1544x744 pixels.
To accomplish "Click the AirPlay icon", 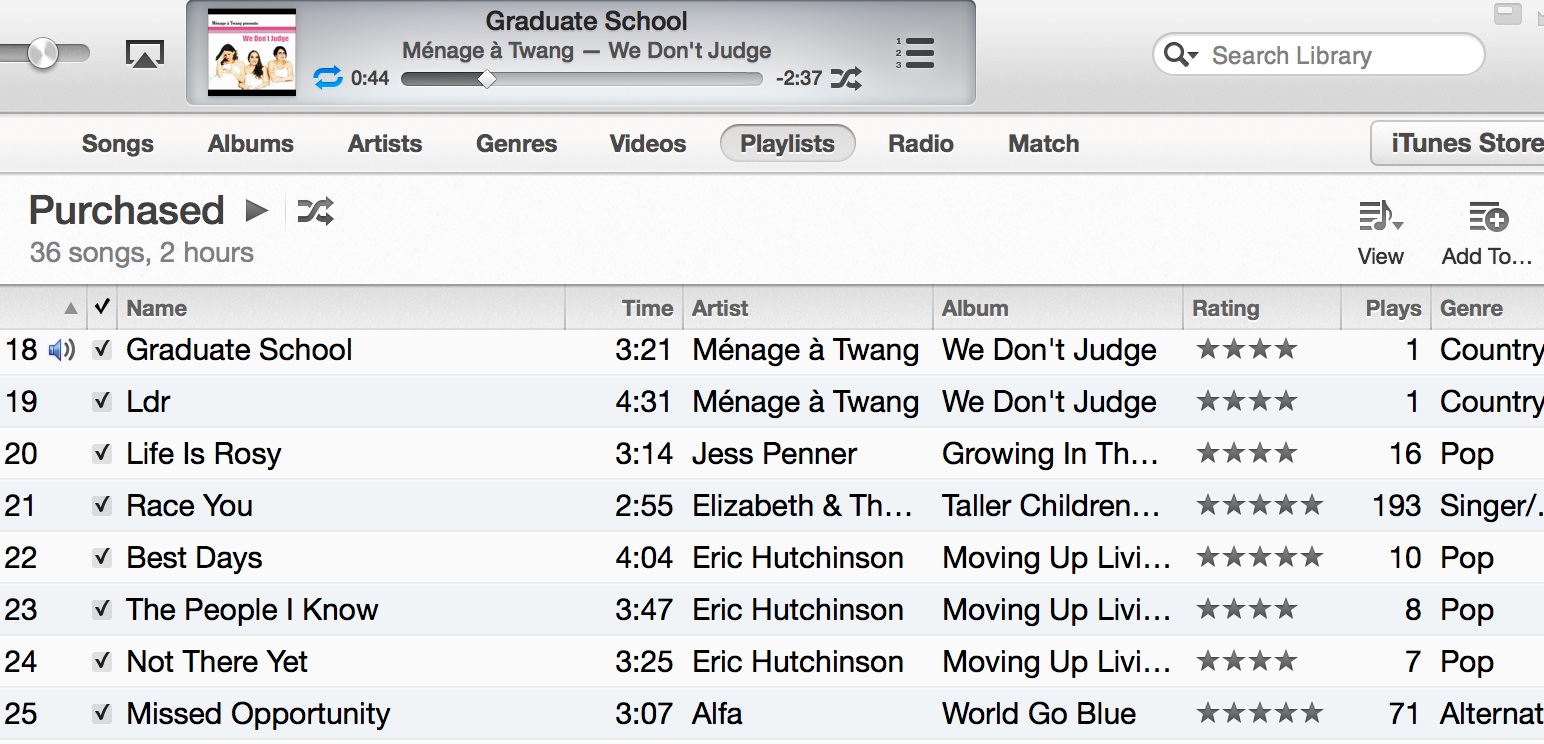I will click(x=145, y=54).
